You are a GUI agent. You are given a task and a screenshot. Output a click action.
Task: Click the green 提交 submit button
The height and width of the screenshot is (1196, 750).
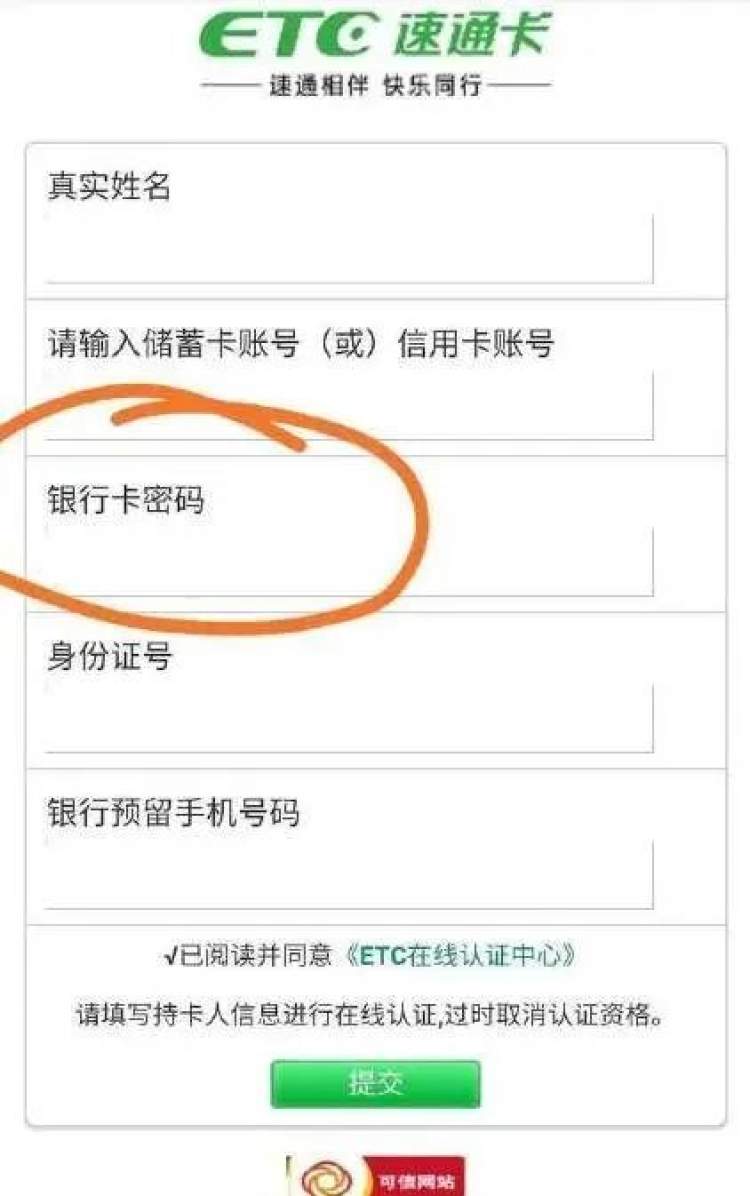375,1083
